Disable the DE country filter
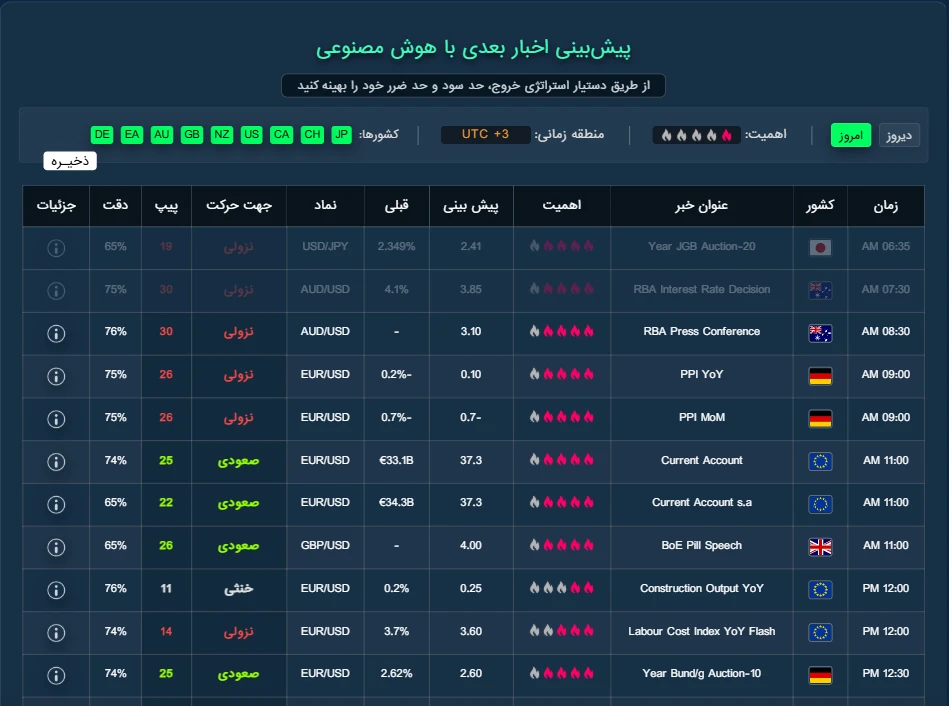949x706 pixels. click(x=102, y=135)
